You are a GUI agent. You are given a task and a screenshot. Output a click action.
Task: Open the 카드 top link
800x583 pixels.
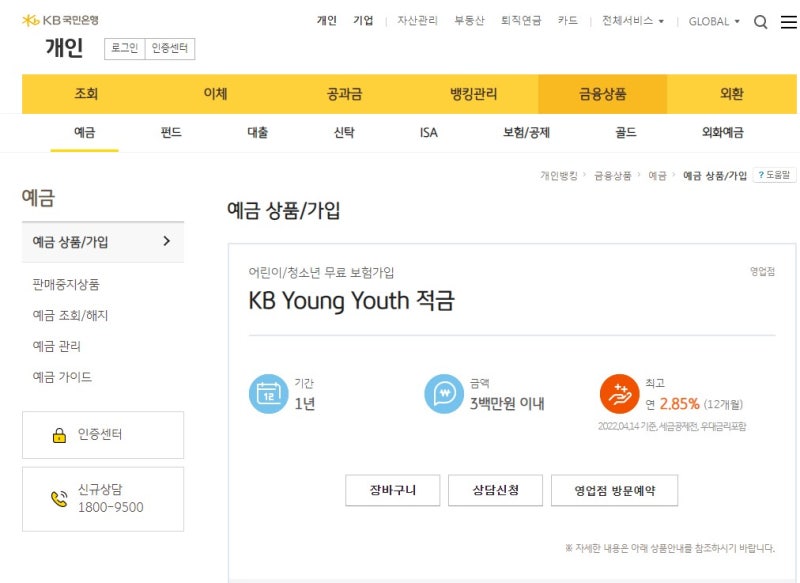pyautogui.click(x=567, y=20)
